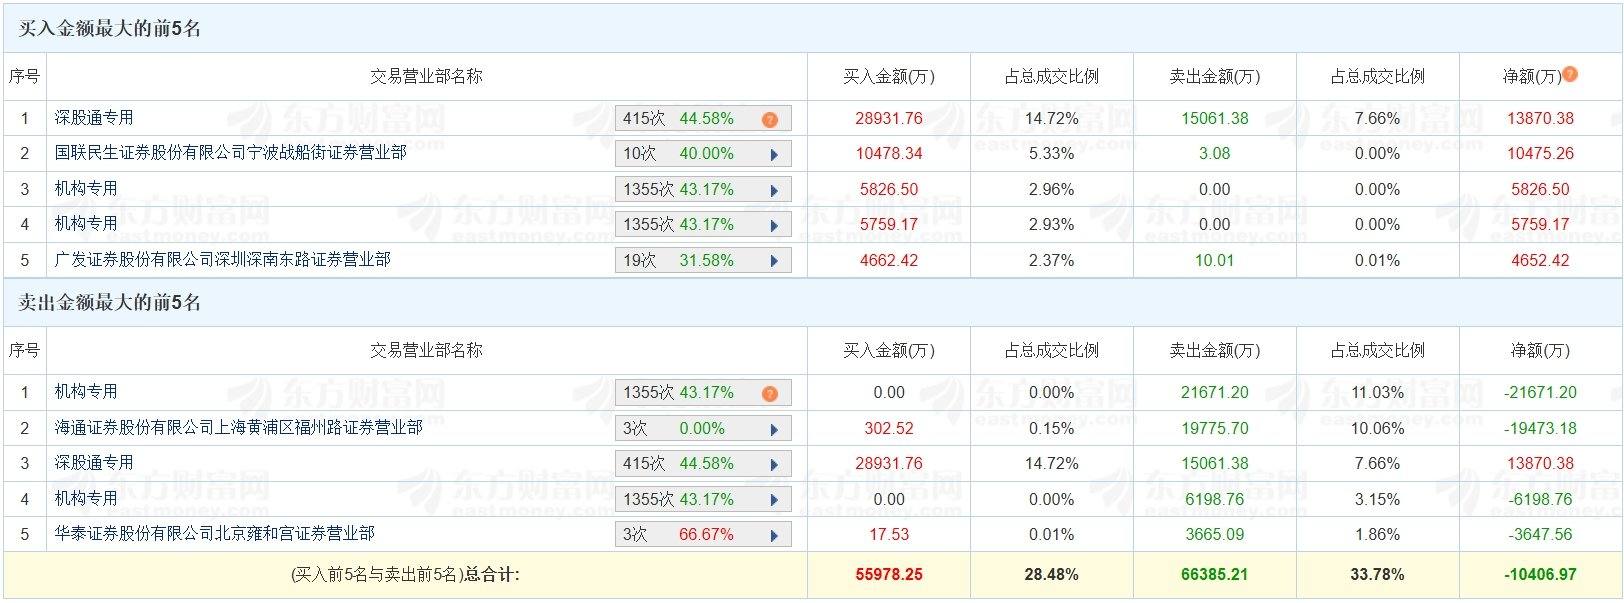Click the orange help icon next to 深股通专用 44.58%

point(769,118)
